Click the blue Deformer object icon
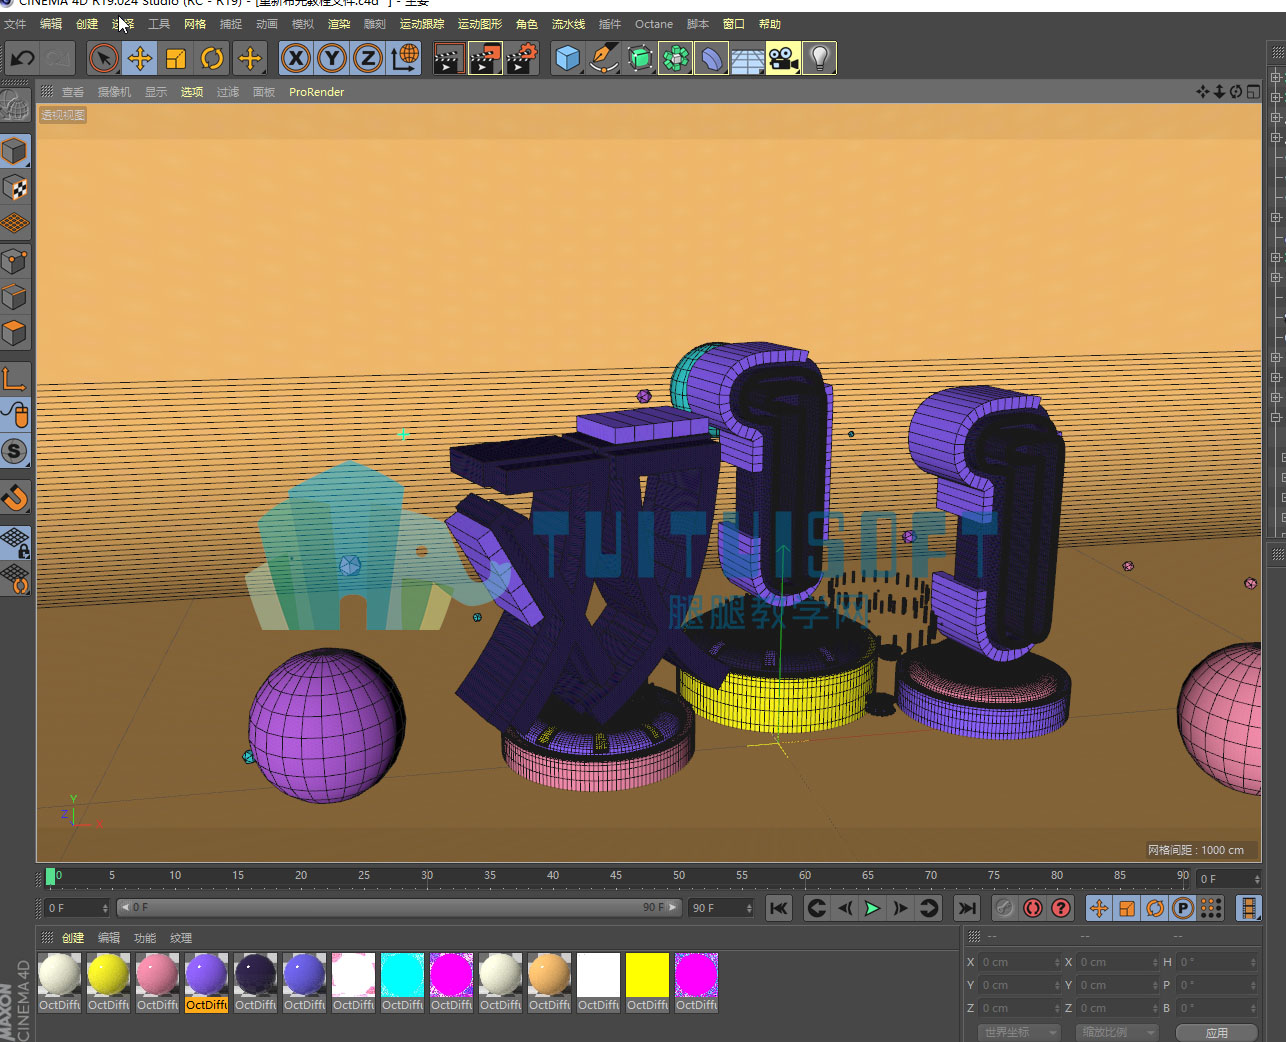1286x1042 pixels. [x=711, y=59]
